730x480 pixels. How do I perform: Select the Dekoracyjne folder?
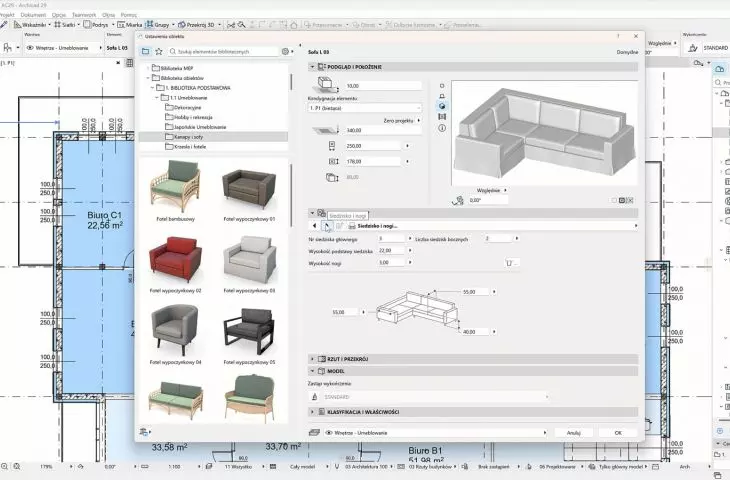point(187,108)
